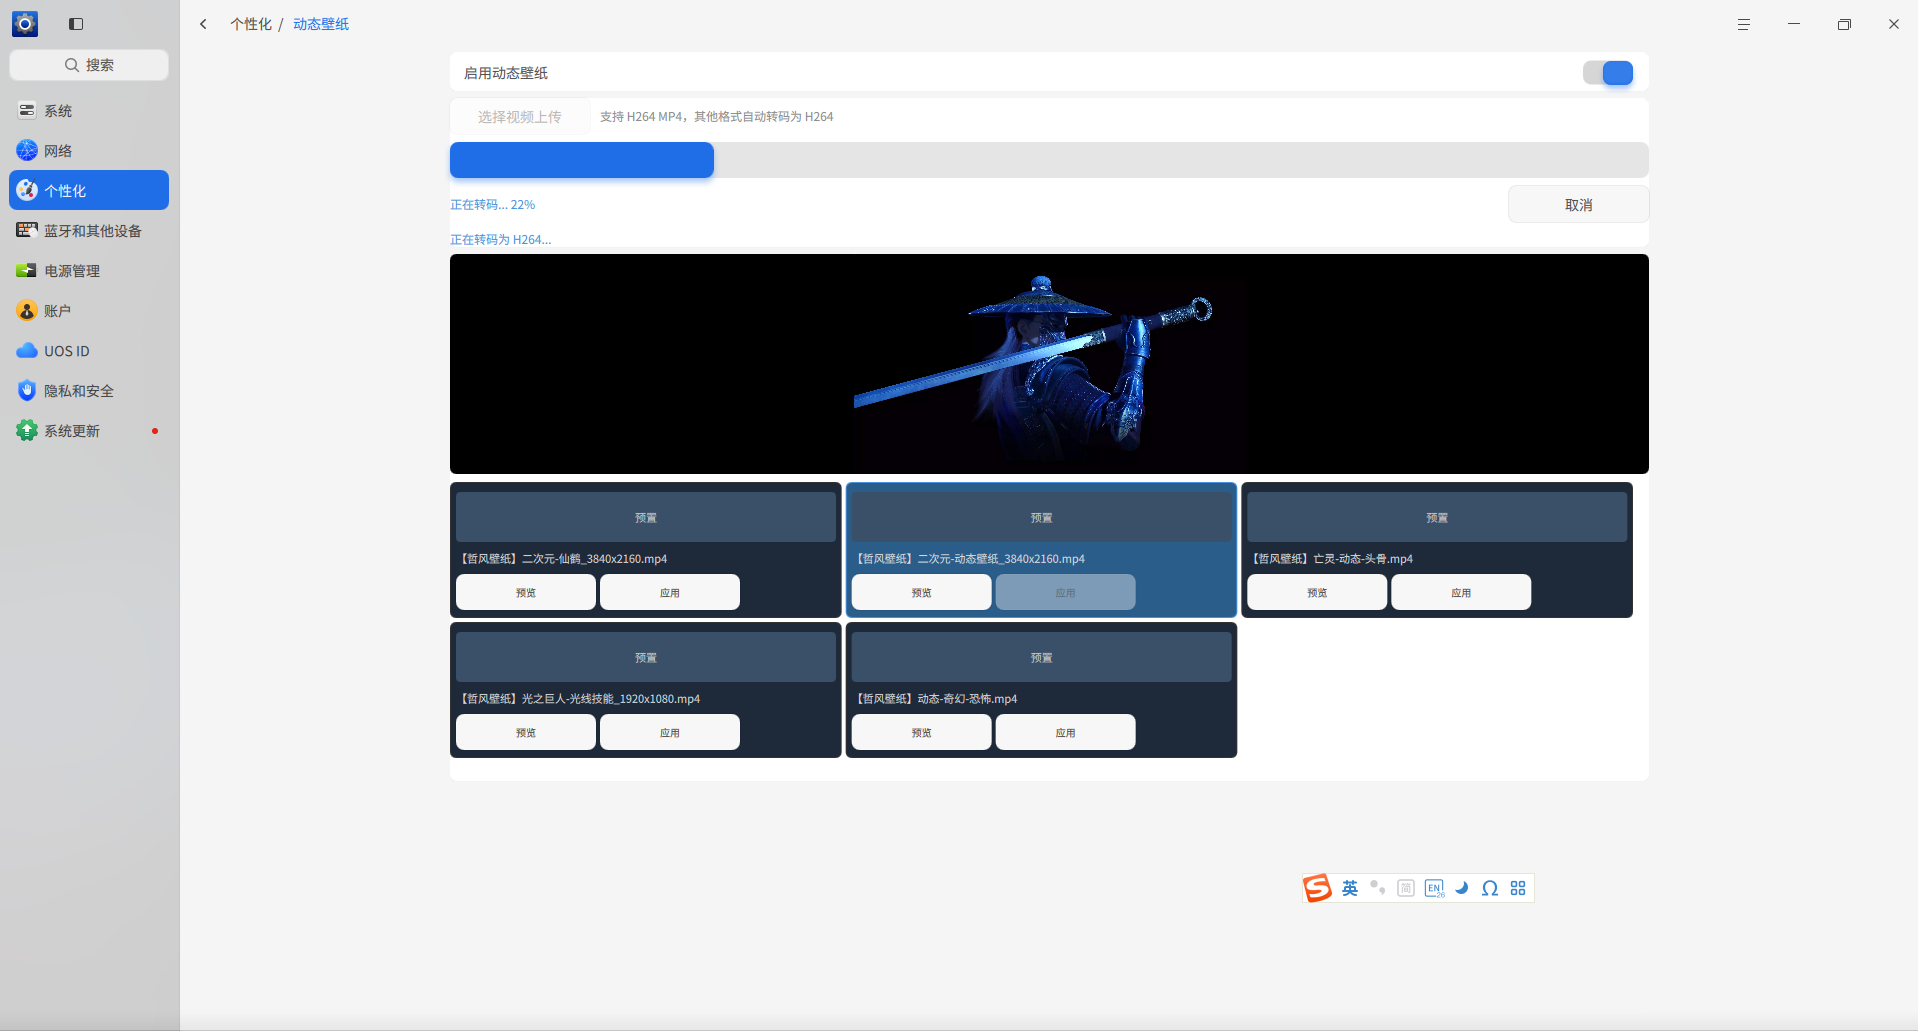
Task: Open the 网络 network settings icon
Action: tap(27, 150)
